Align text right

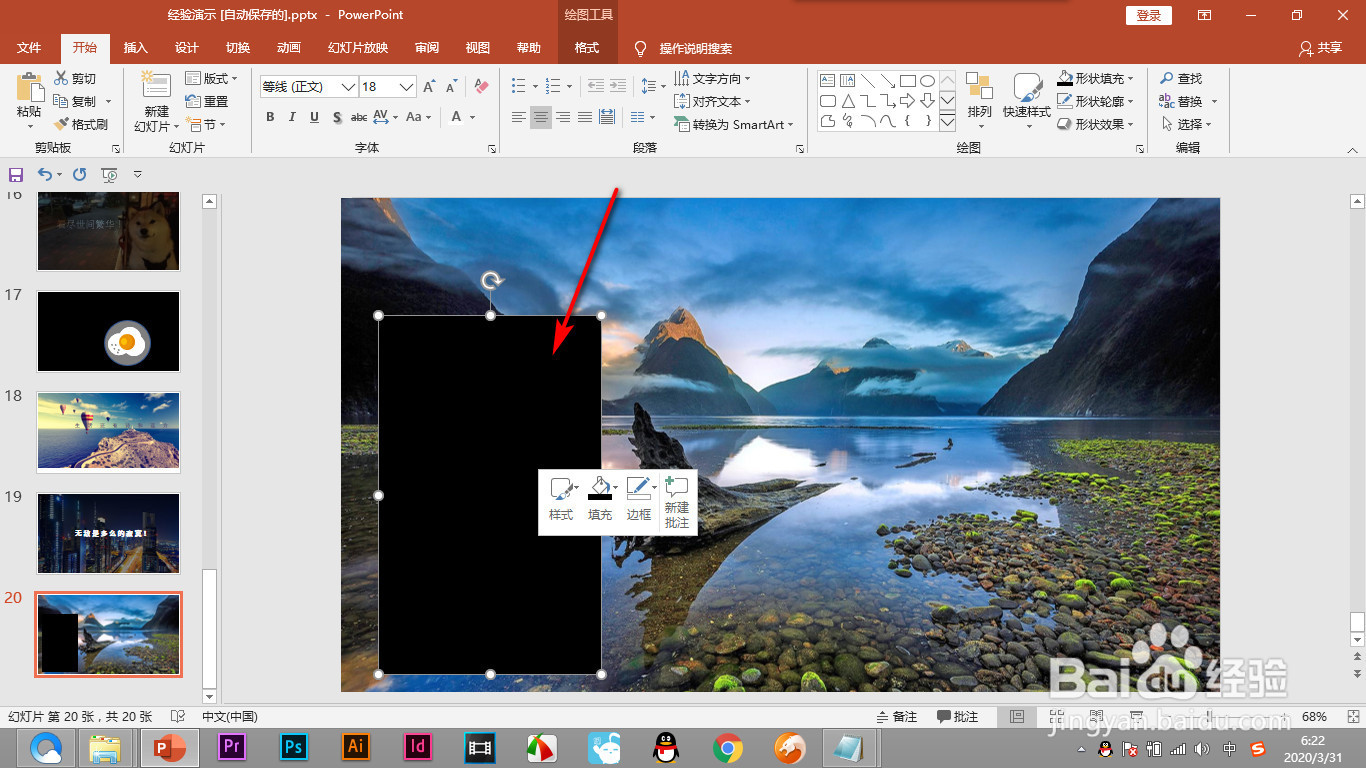tap(563, 117)
